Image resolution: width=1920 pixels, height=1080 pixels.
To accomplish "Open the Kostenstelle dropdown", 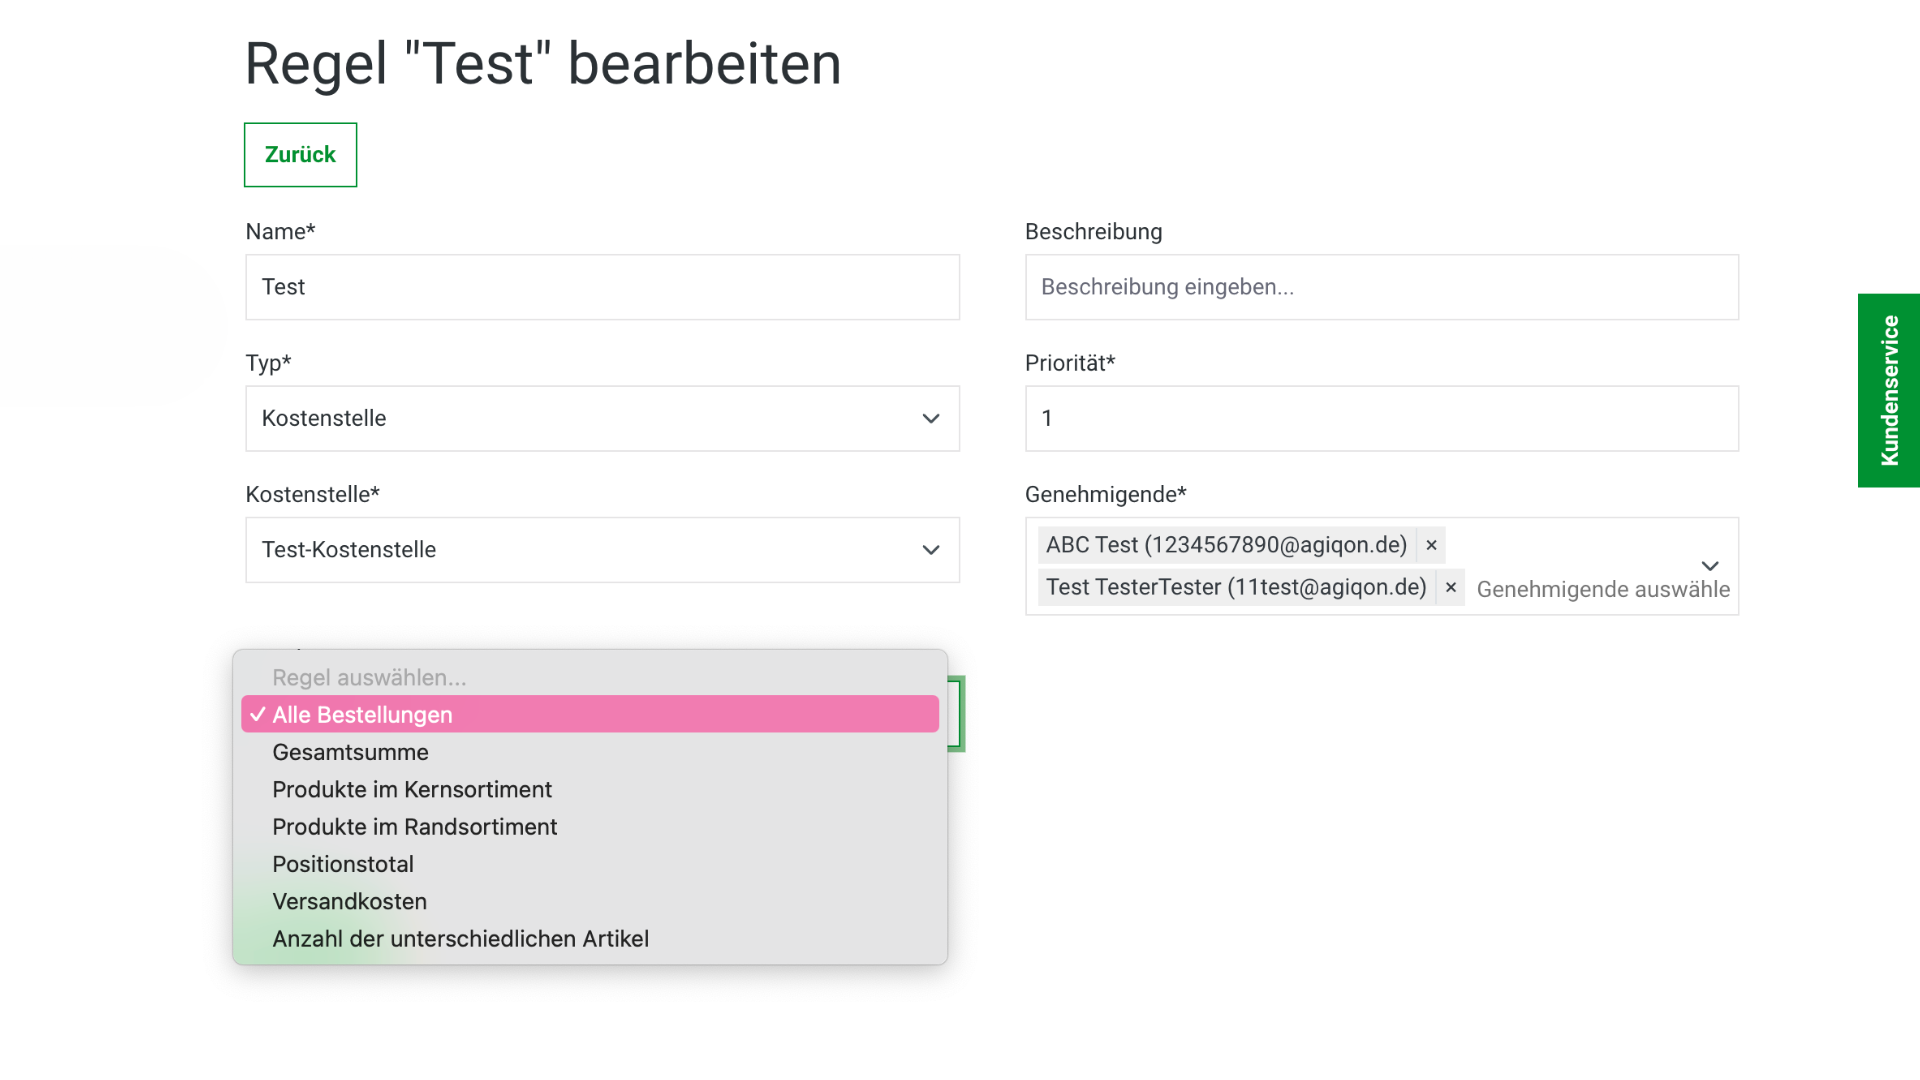I will point(602,550).
